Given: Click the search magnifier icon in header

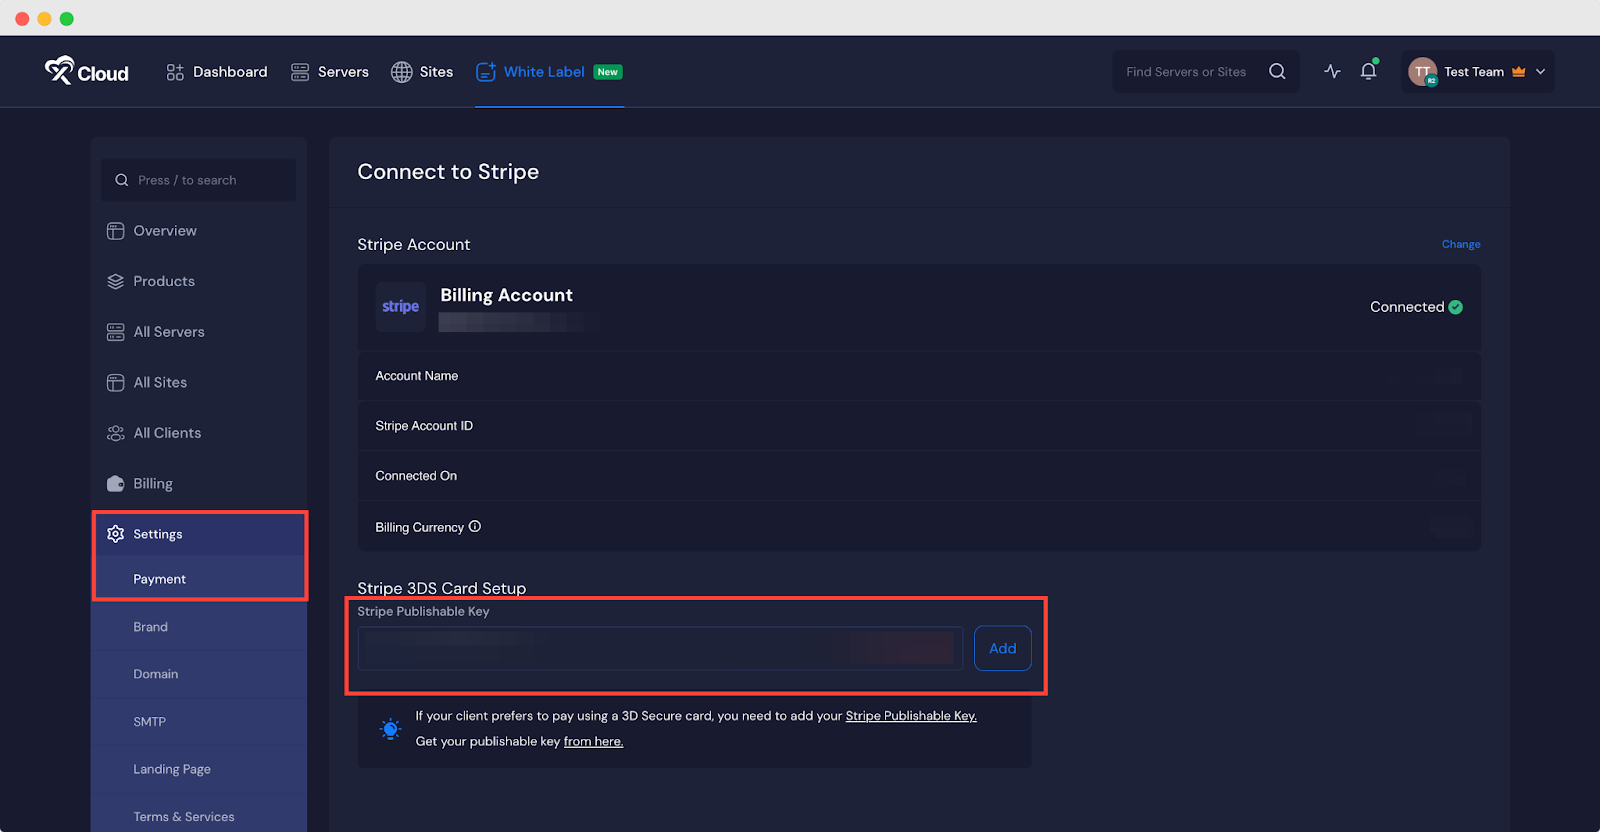Looking at the screenshot, I should (x=1277, y=72).
